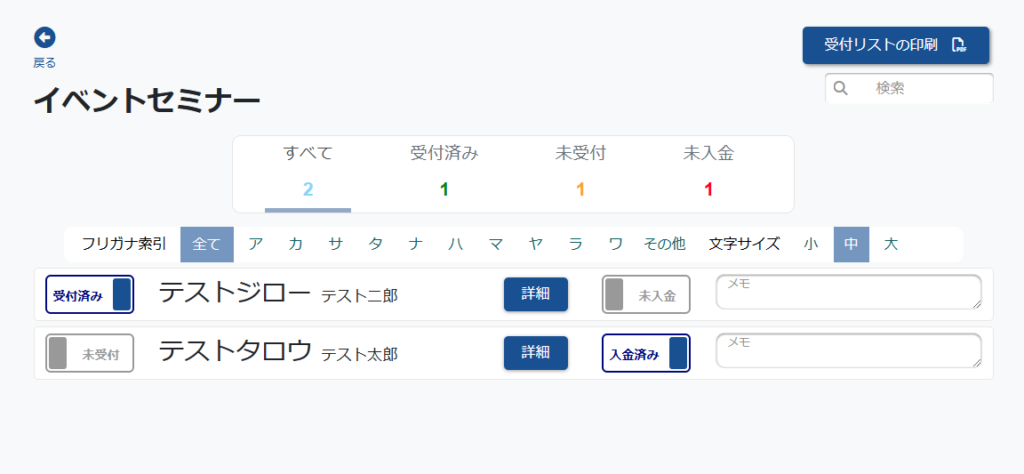Click 受付リストの印刷 button

(896, 45)
